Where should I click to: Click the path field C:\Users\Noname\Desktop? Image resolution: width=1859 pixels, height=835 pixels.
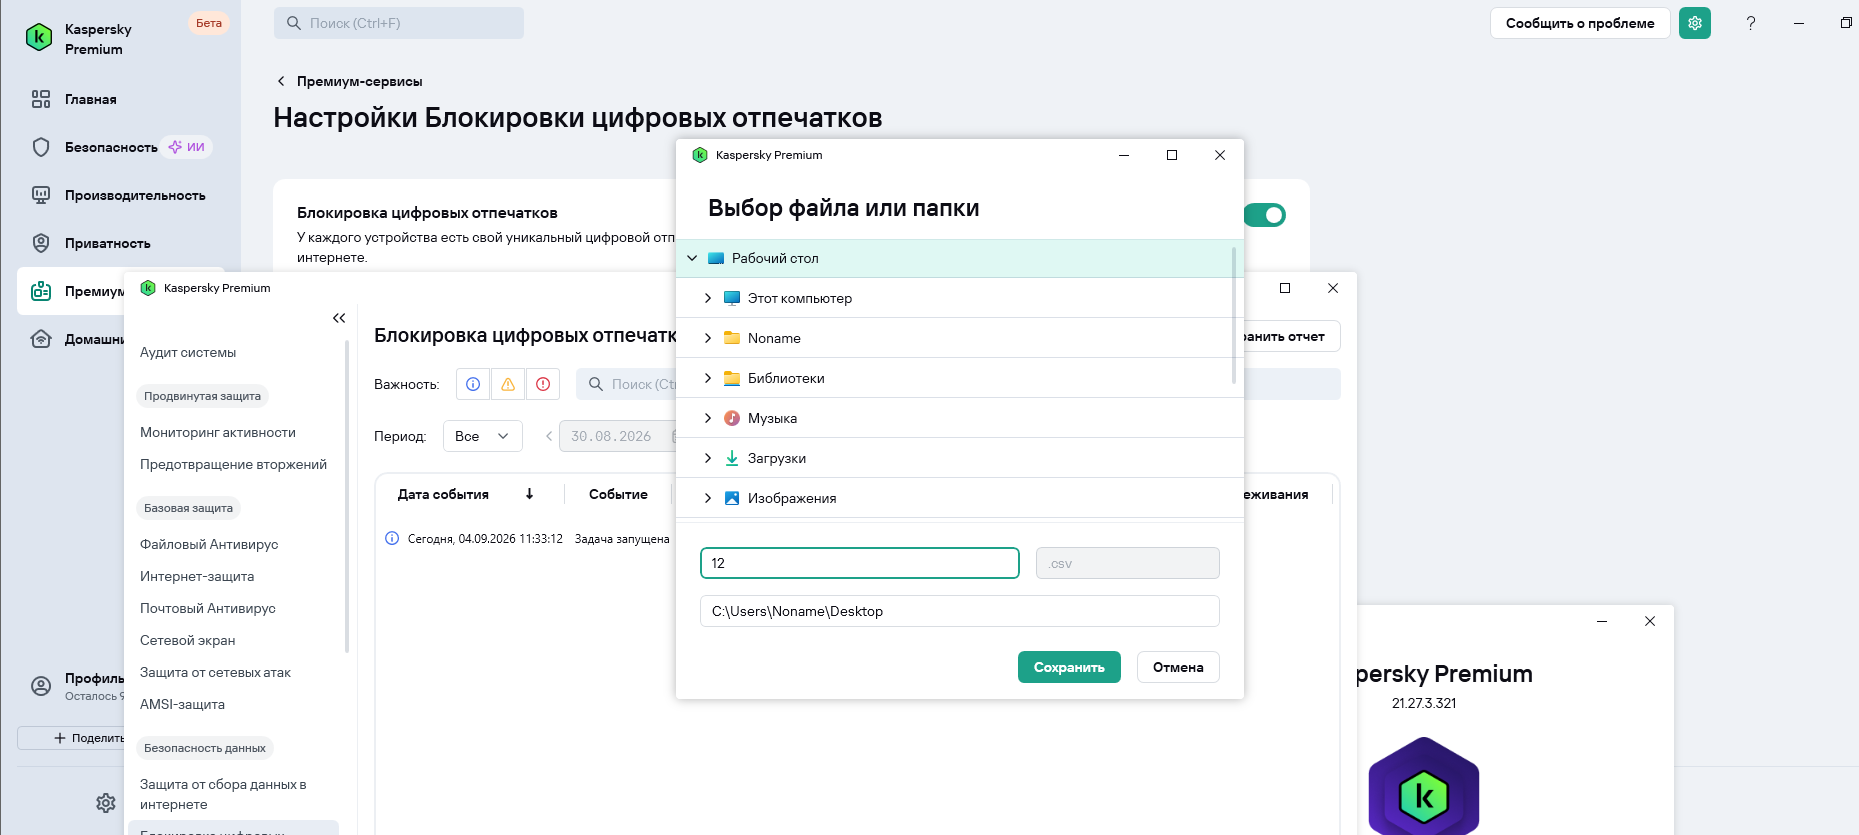click(x=960, y=611)
